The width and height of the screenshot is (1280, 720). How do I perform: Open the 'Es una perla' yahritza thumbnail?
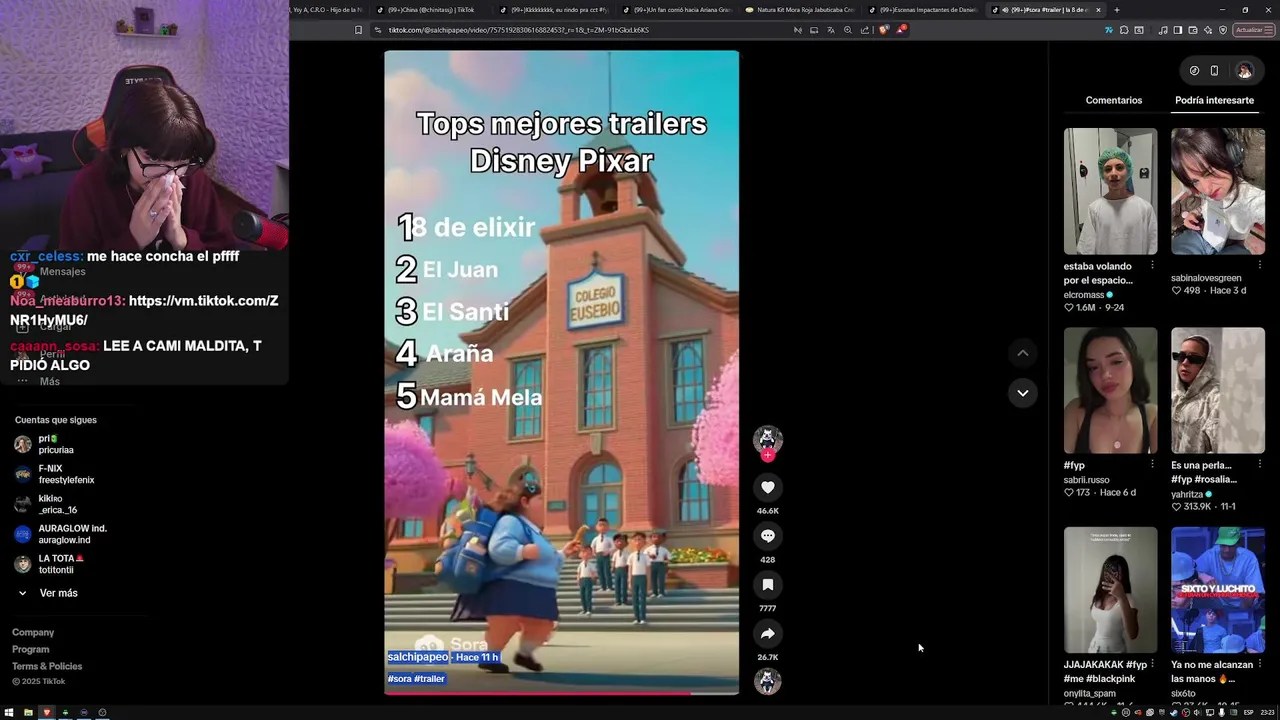pos(1218,390)
